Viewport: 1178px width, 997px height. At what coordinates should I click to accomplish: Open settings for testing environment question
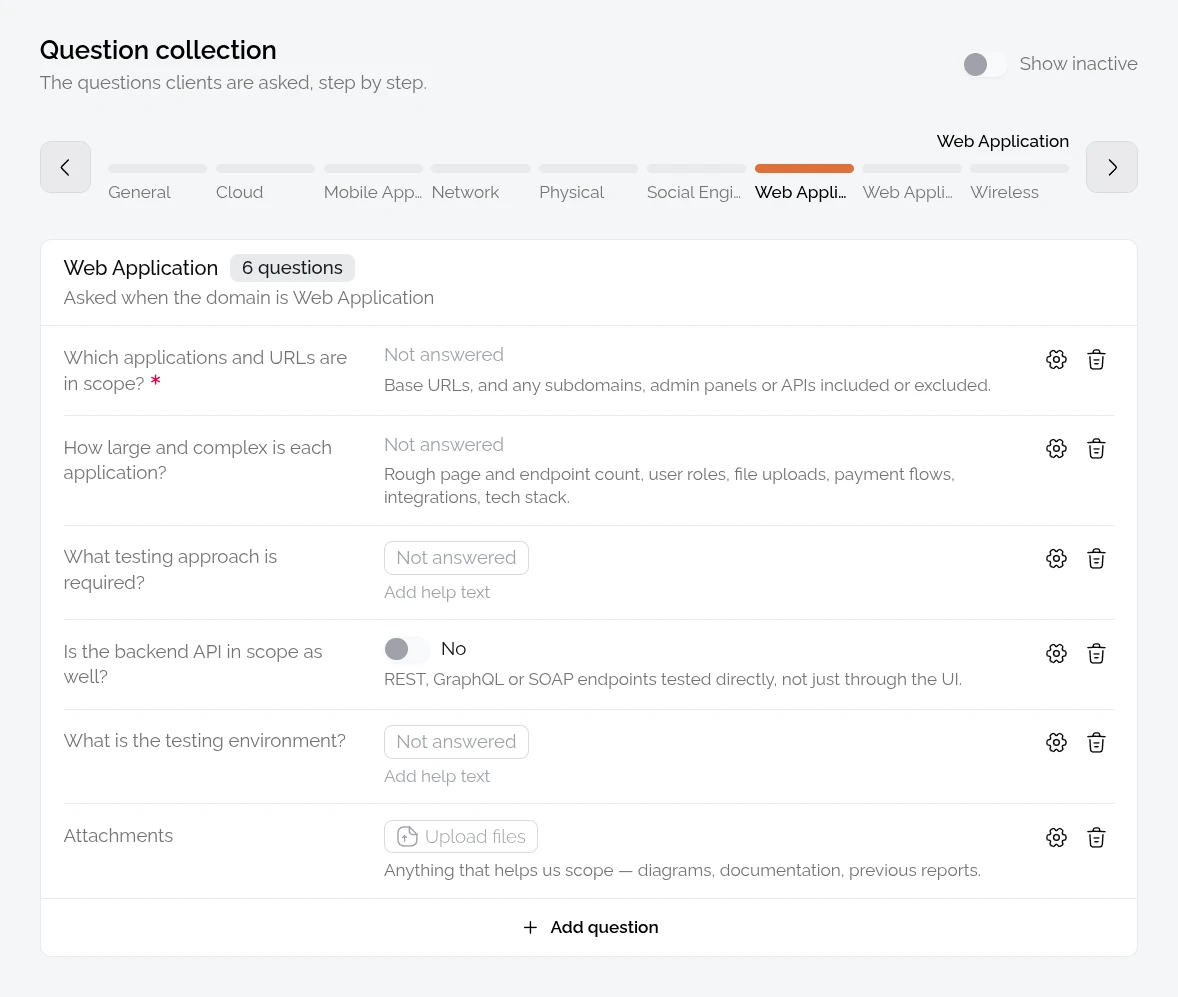pyautogui.click(x=1056, y=742)
